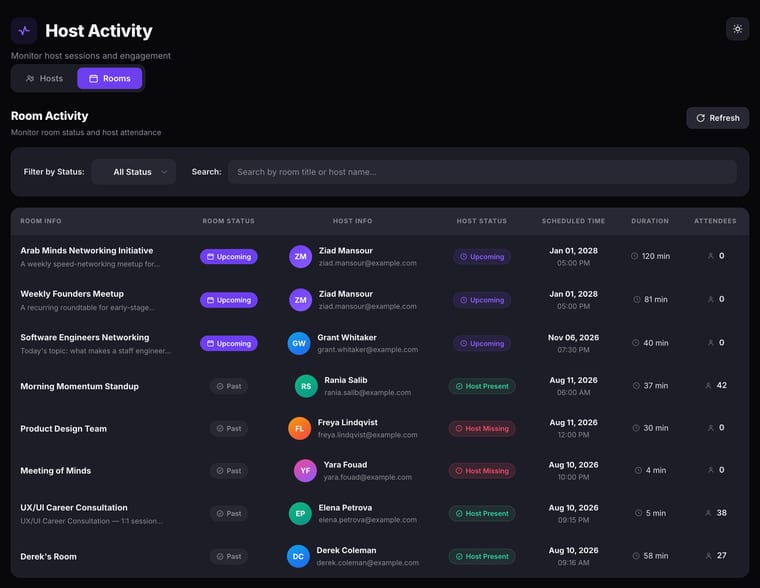Click clock icon beside 37 min duration
This screenshot has height=588, width=760.
[636, 386]
